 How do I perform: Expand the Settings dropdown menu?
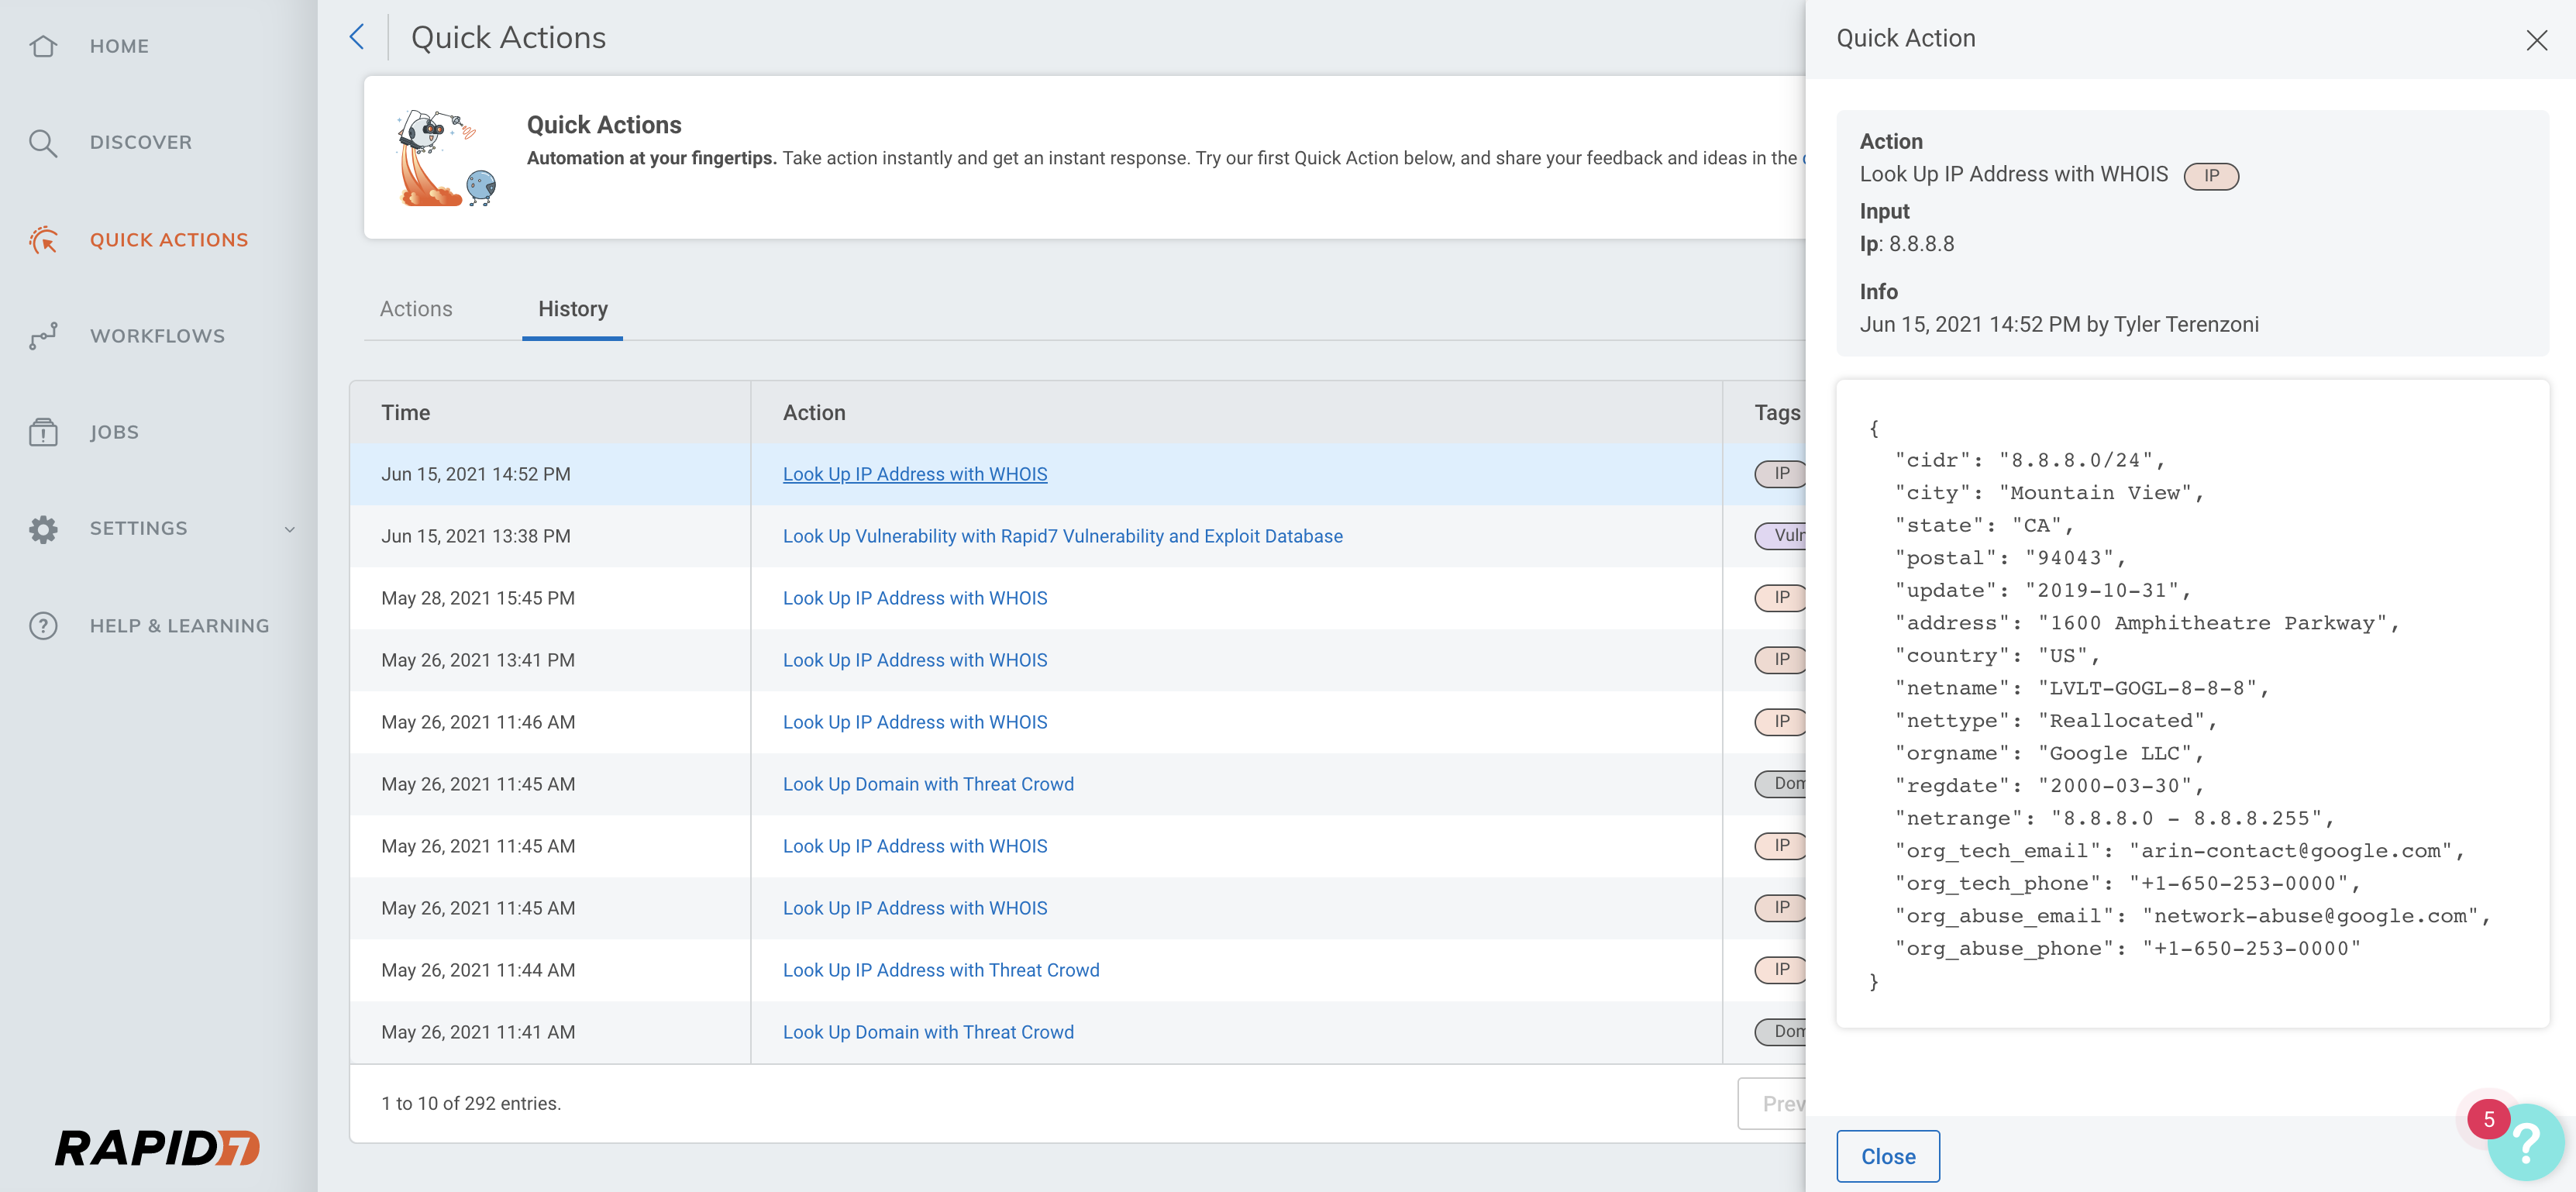289,529
